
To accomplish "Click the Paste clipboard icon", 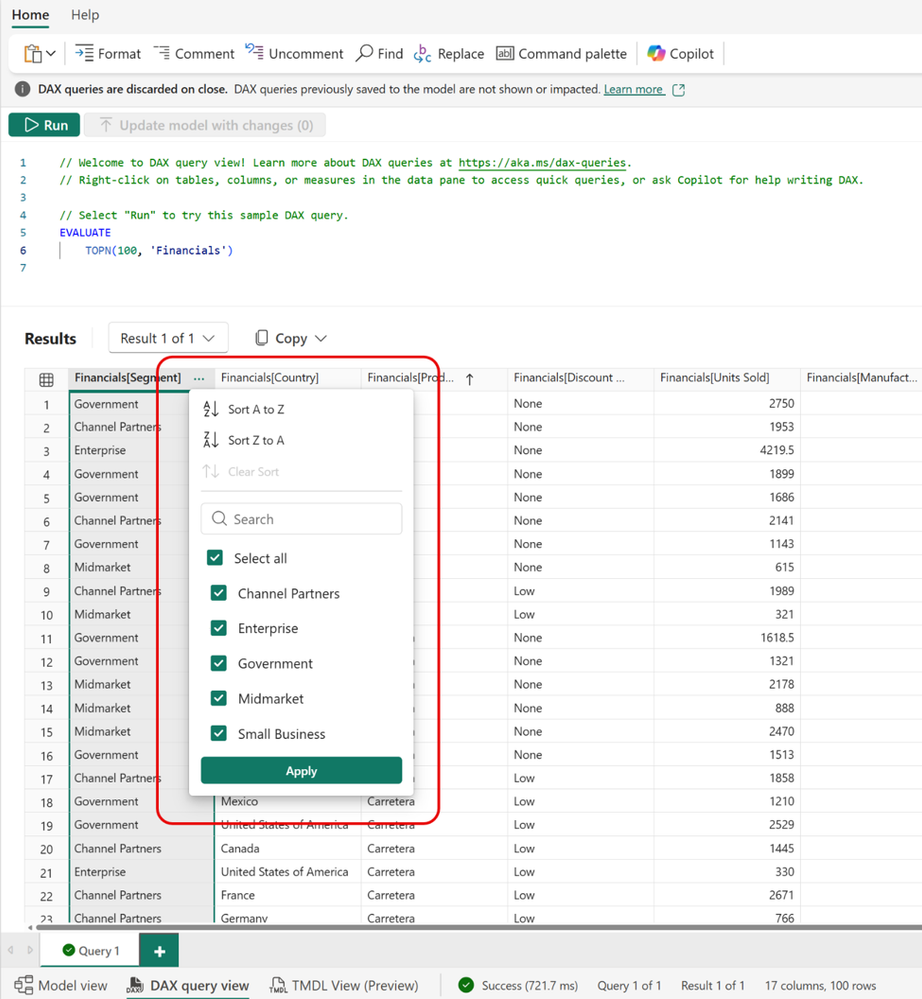I will click(x=32, y=54).
